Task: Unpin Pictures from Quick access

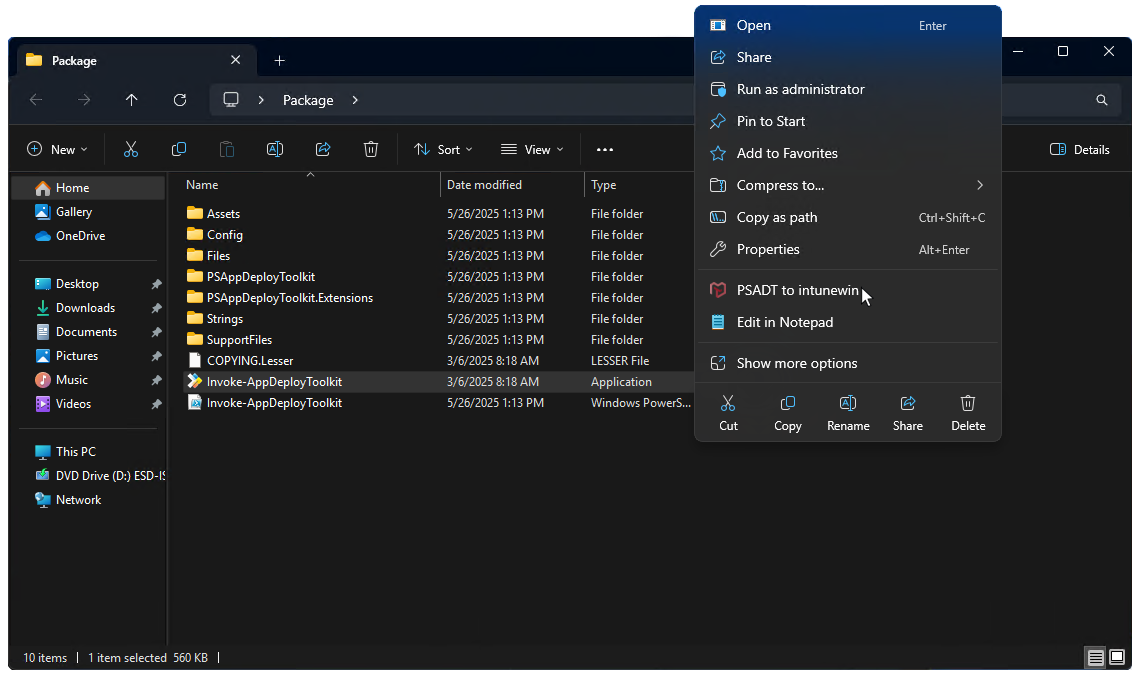Action: 156,356
